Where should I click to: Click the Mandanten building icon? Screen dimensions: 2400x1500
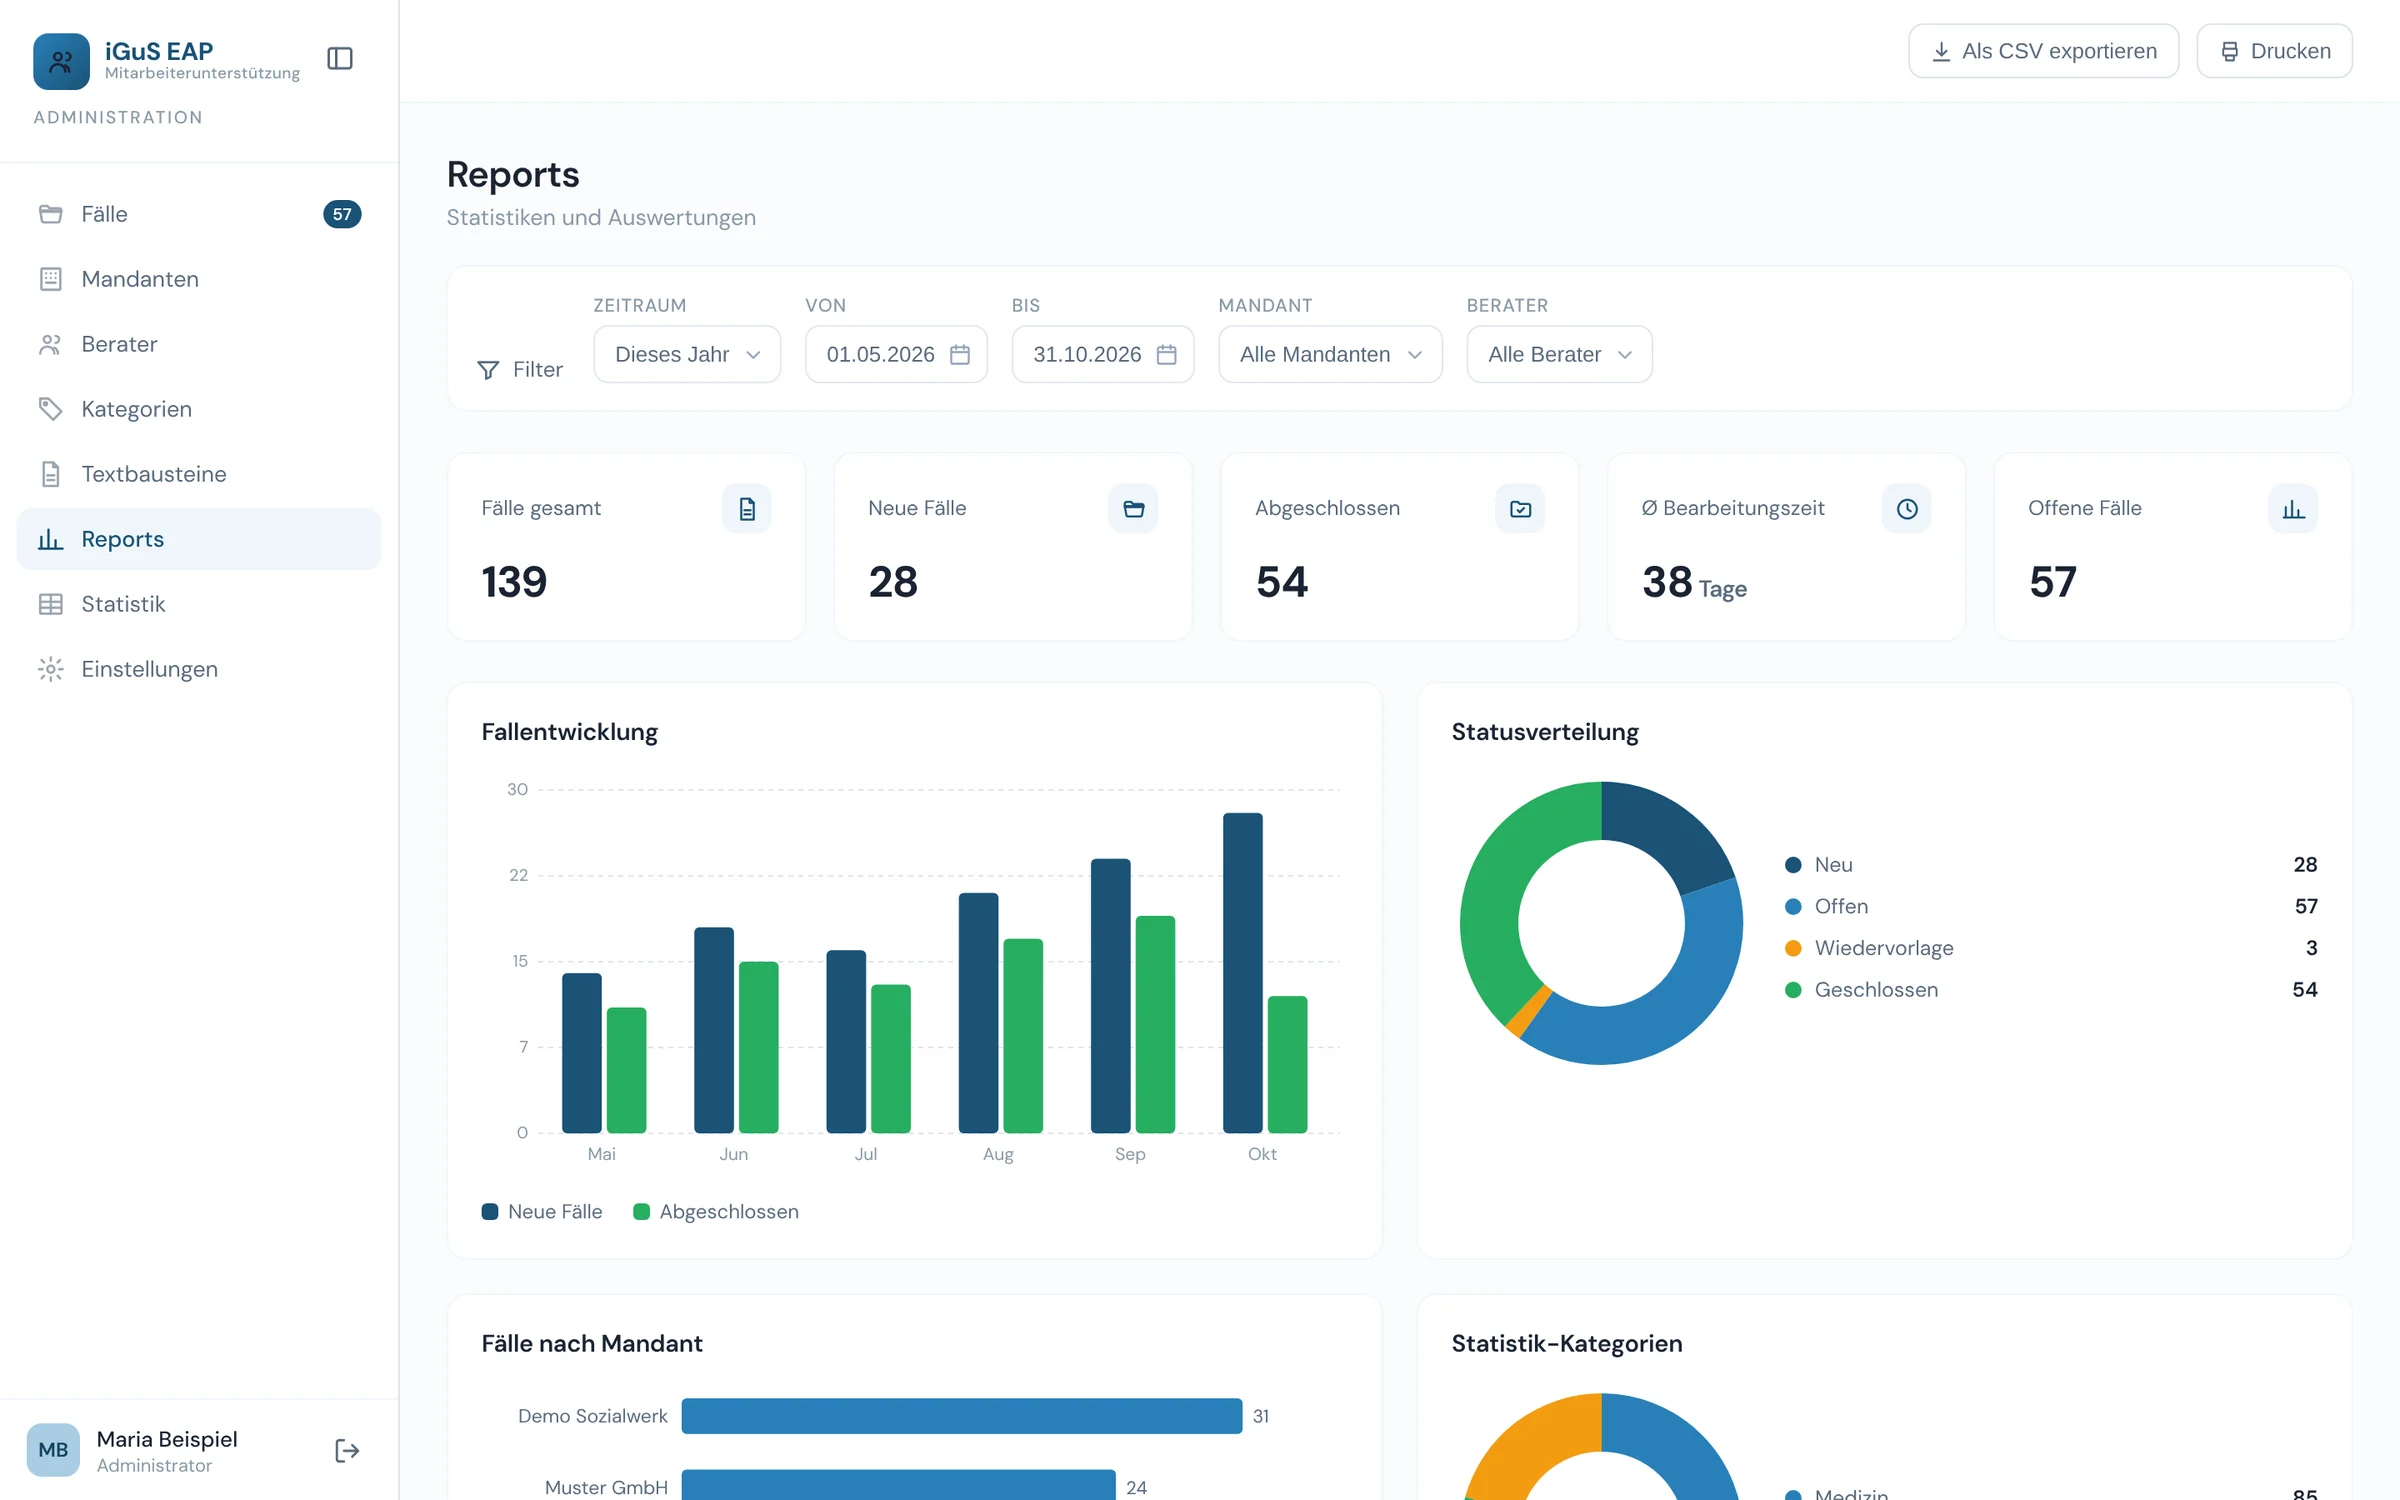51,279
